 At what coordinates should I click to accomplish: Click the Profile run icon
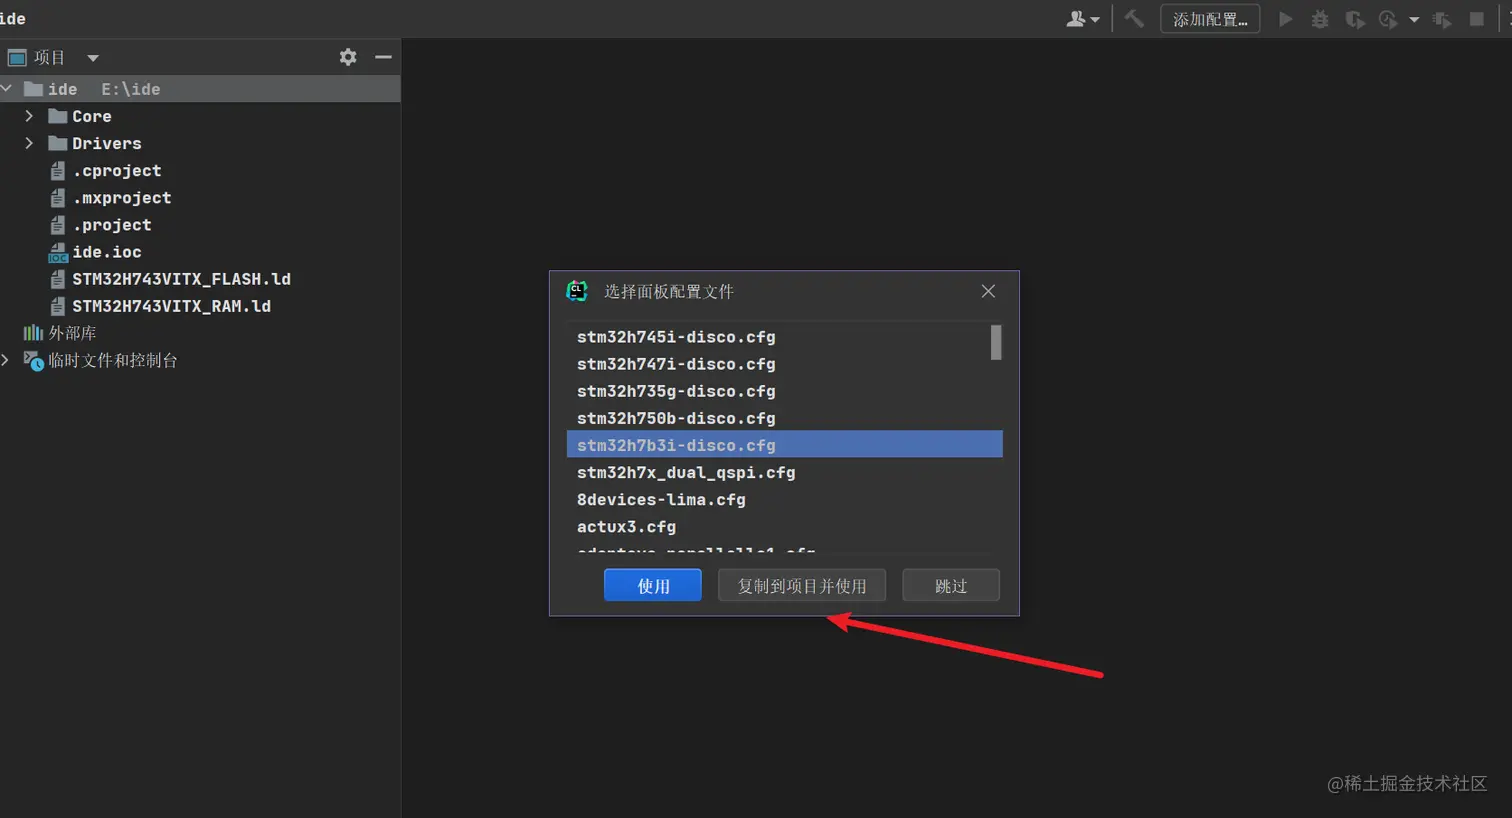click(1388, 19)
